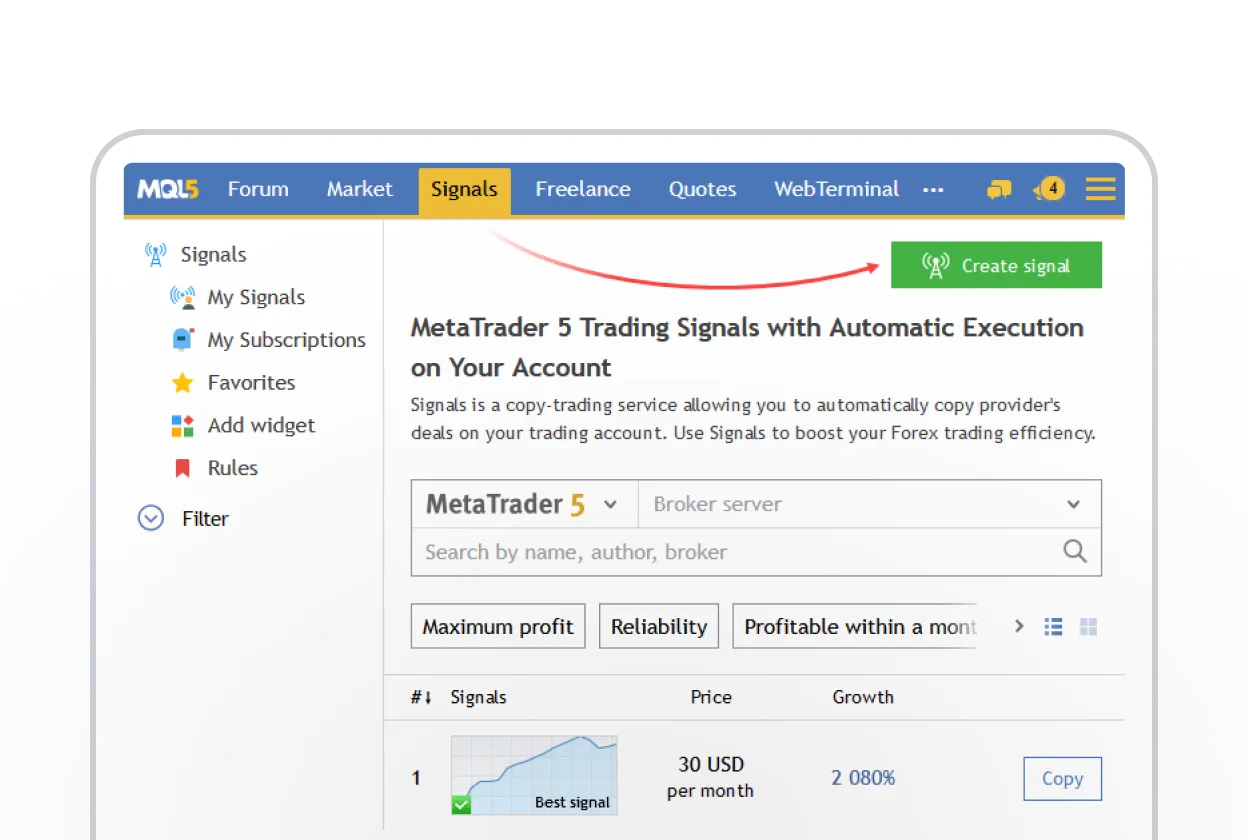This screenshot has height=840, width=1248.
Task: Open My Signals
Action: [256, 297]
